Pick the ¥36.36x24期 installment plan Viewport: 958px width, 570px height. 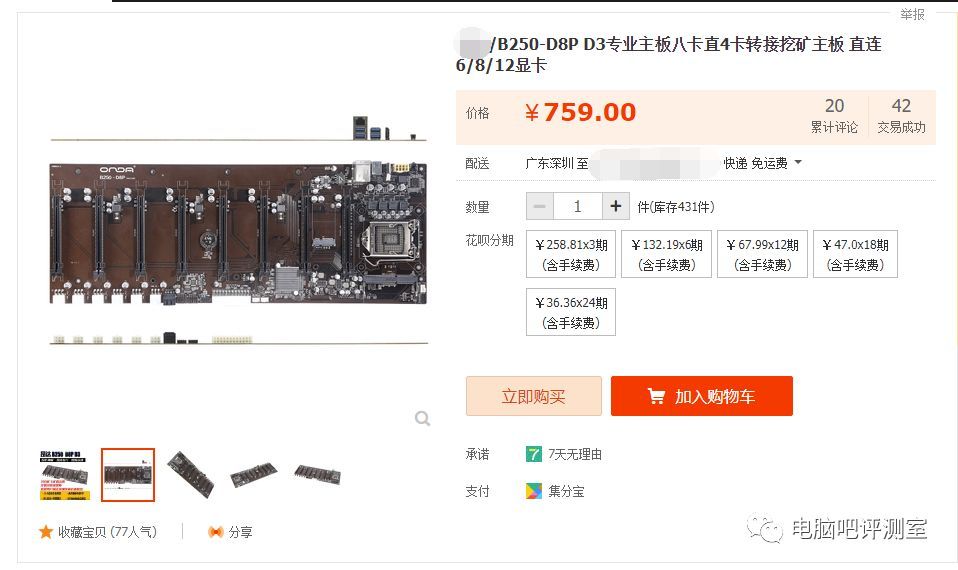coord(571,312)
